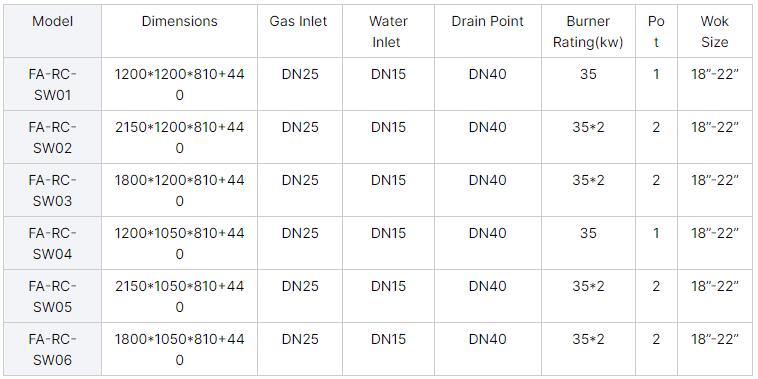Click burner rating 35 for SW04
The width and height of the screenshot is (758, 379).
tap(588, 243)
